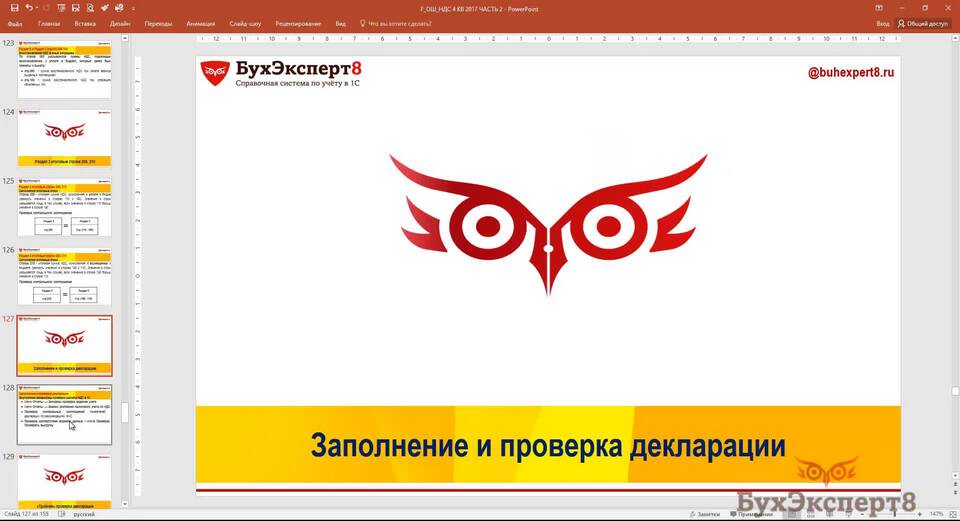Select slide 123 thumbnail
The image size is (960, 521).
click(x=64, y=69)
